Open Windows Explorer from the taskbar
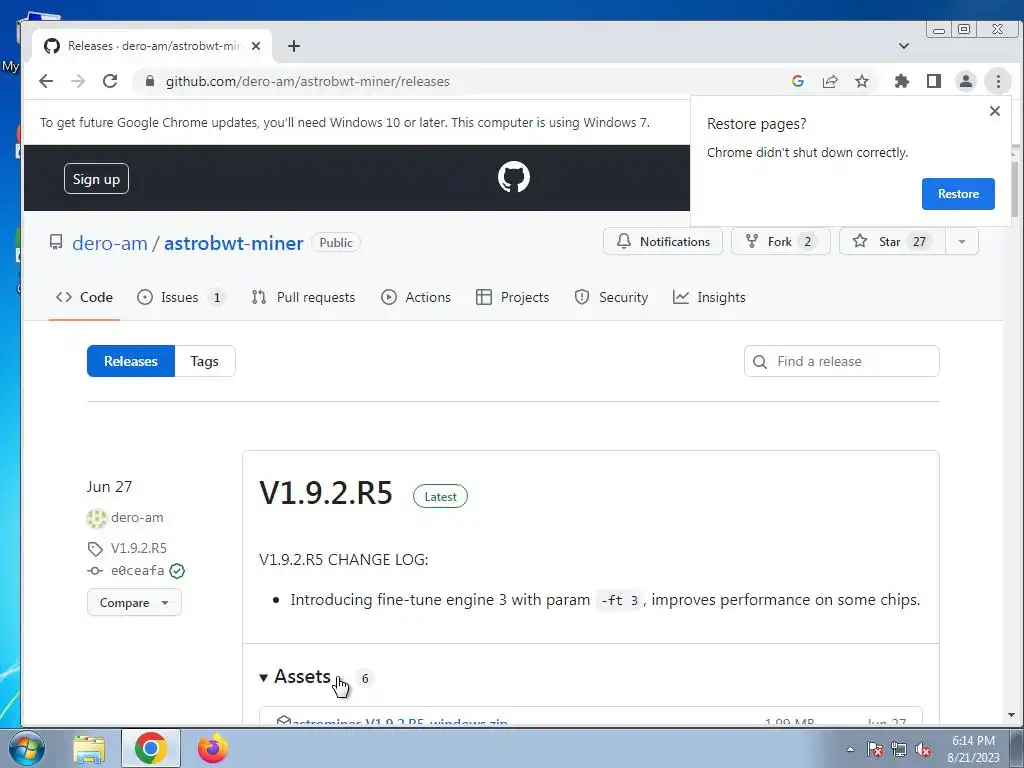Viewport: 1024px width, 768px height. (x=89, y=748)
